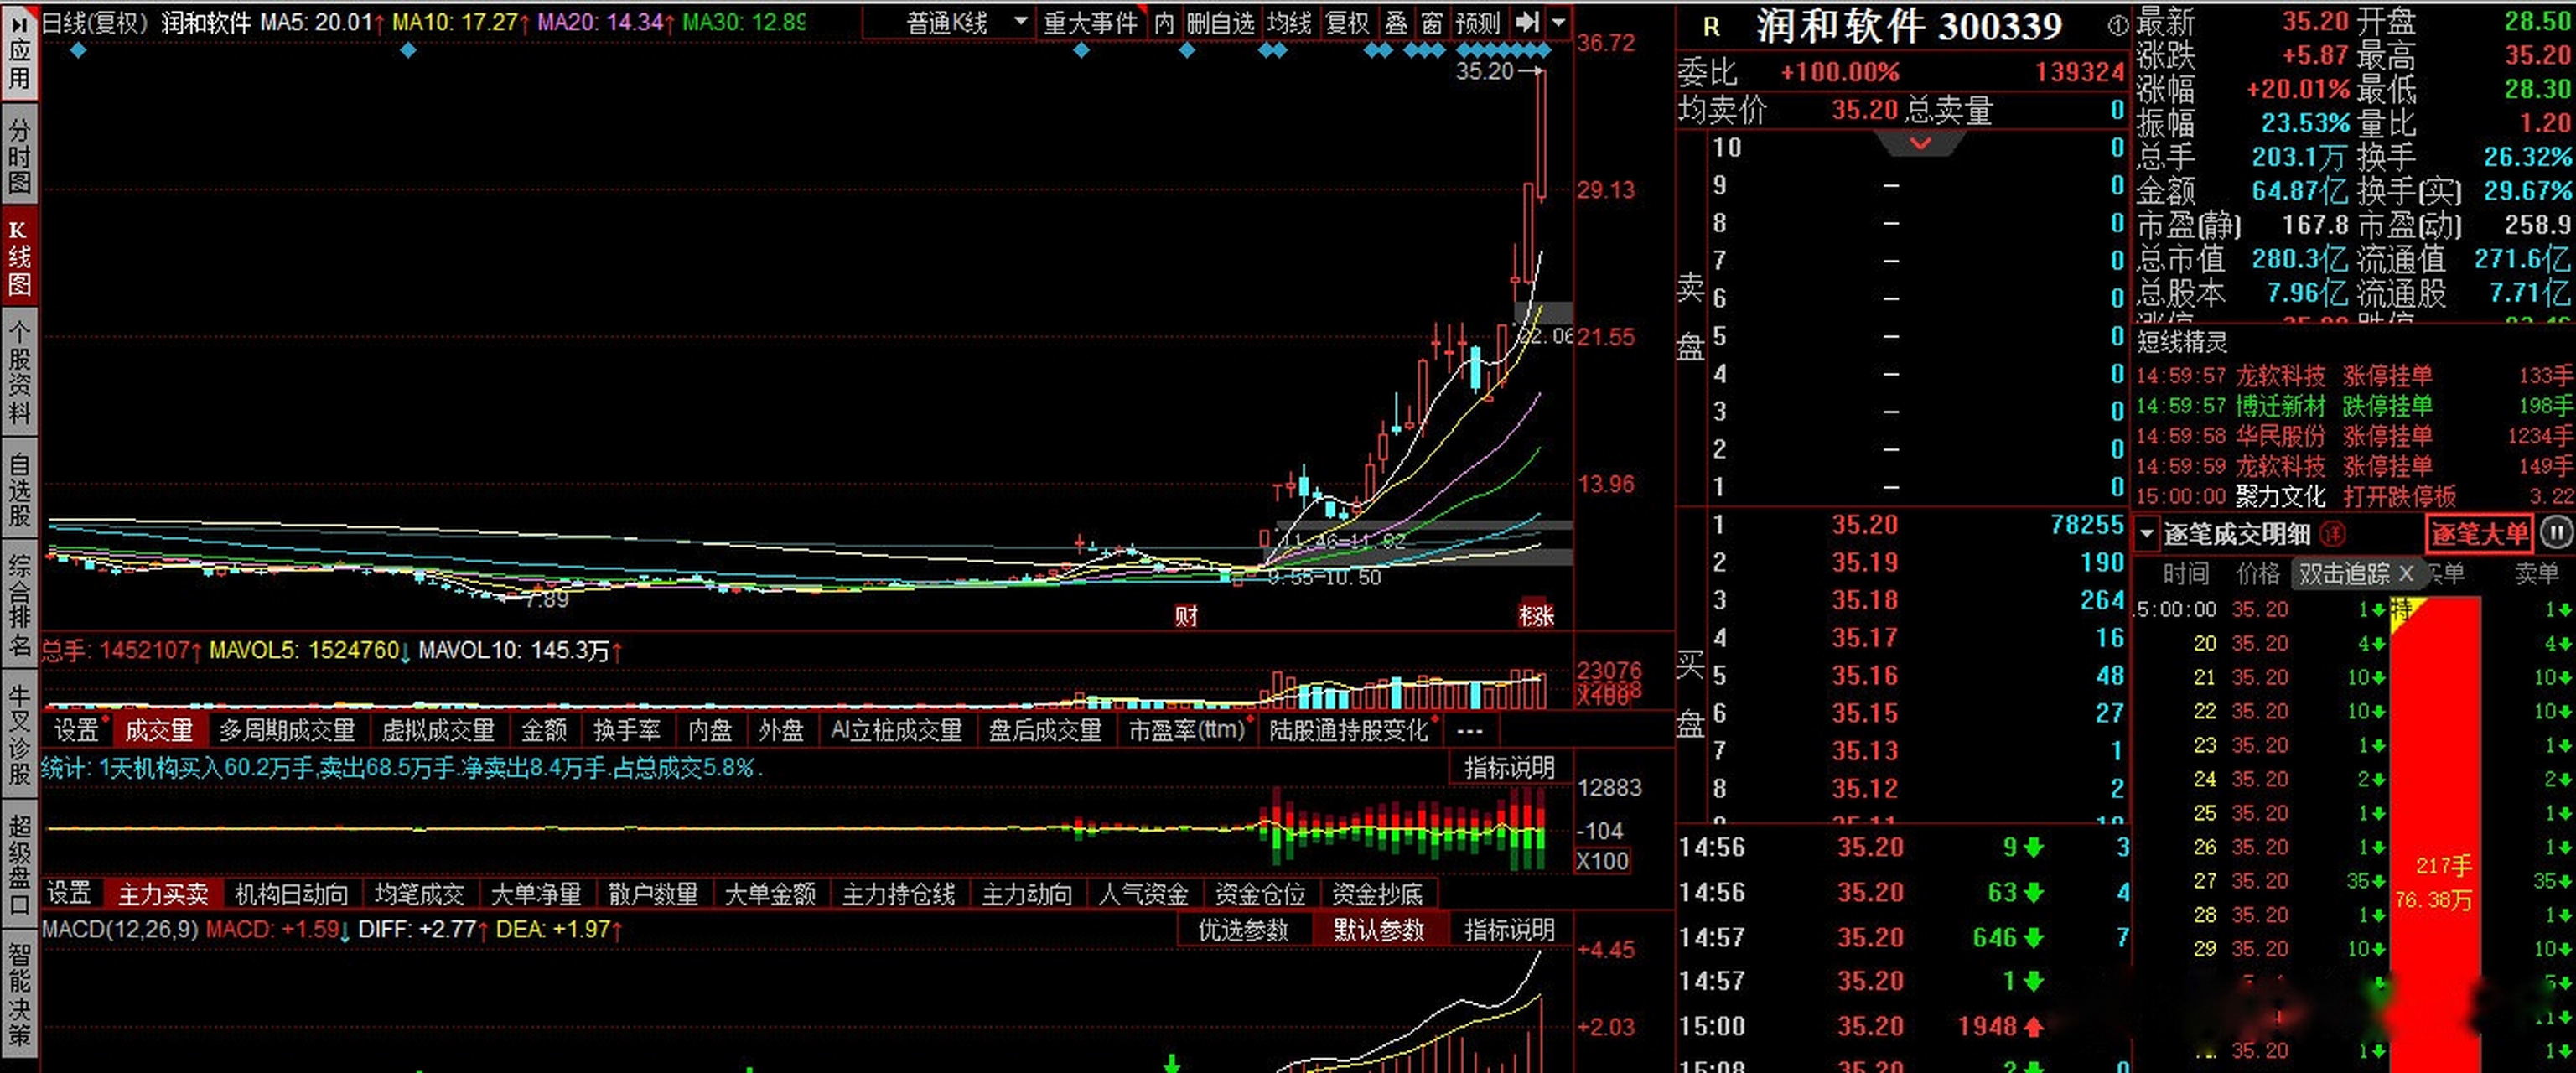Click the jump-to-end arrow icon
Screen dimensions: 2576x1073
[x=1526, y=22]
